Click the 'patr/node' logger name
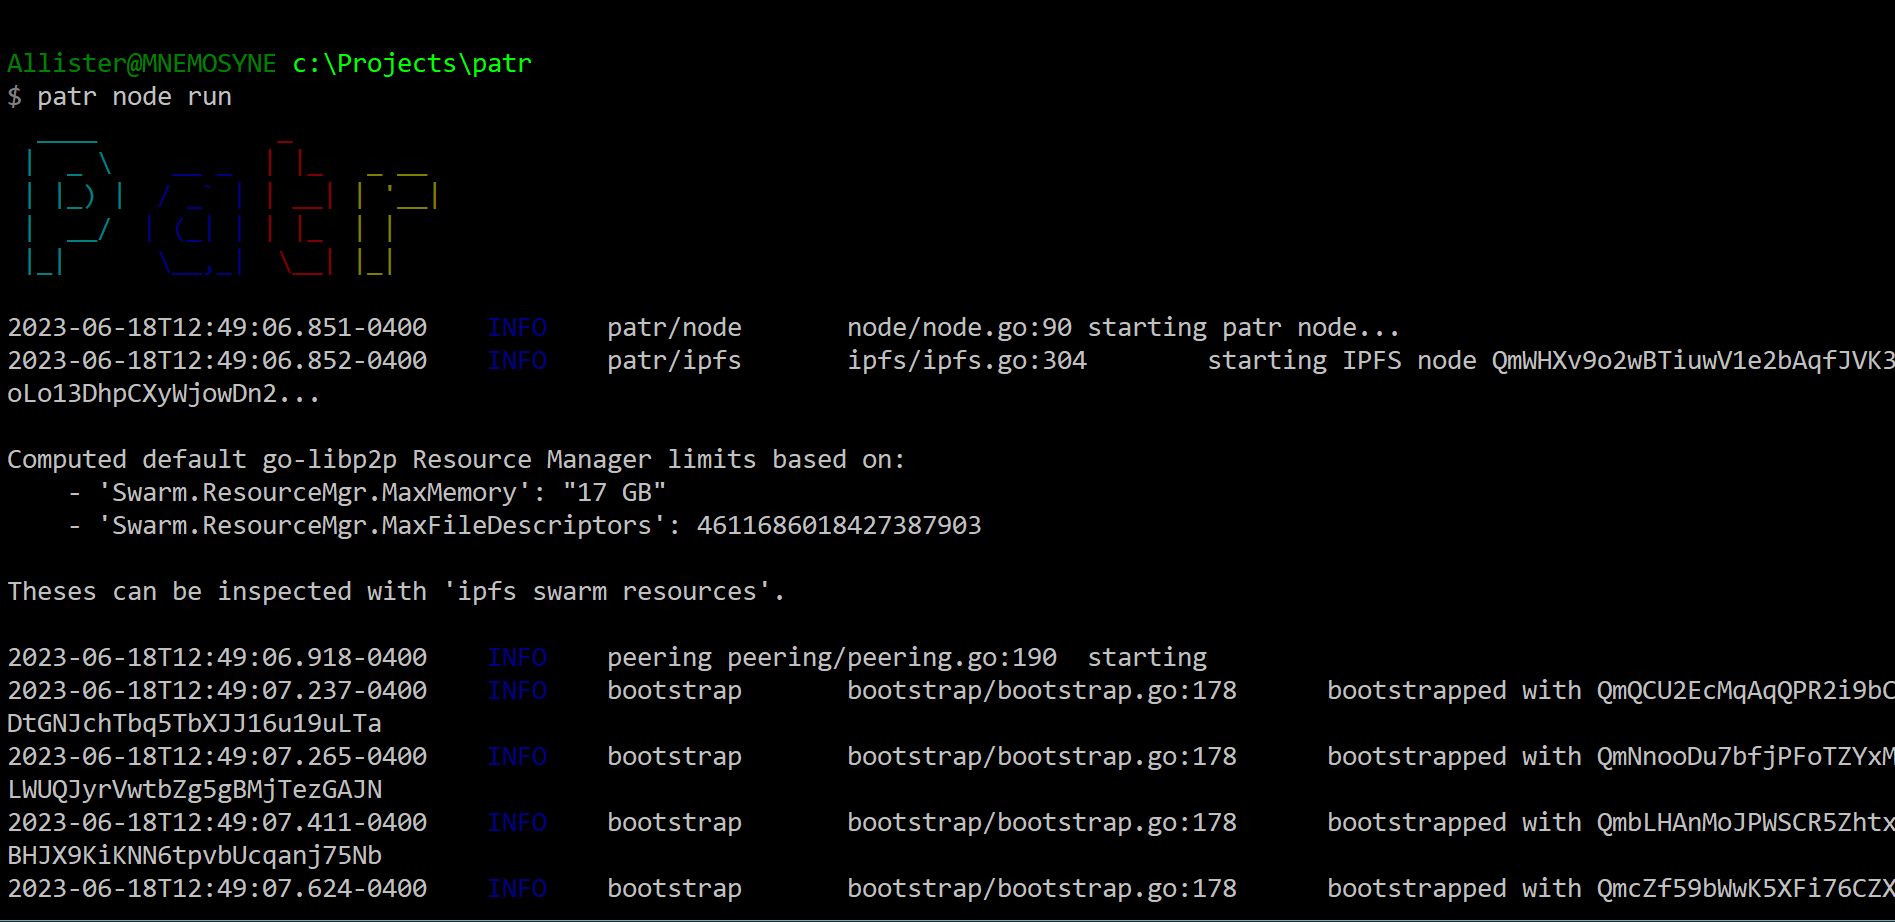The height and width of the screenshot is (922, 1895). tap(674, 328)
